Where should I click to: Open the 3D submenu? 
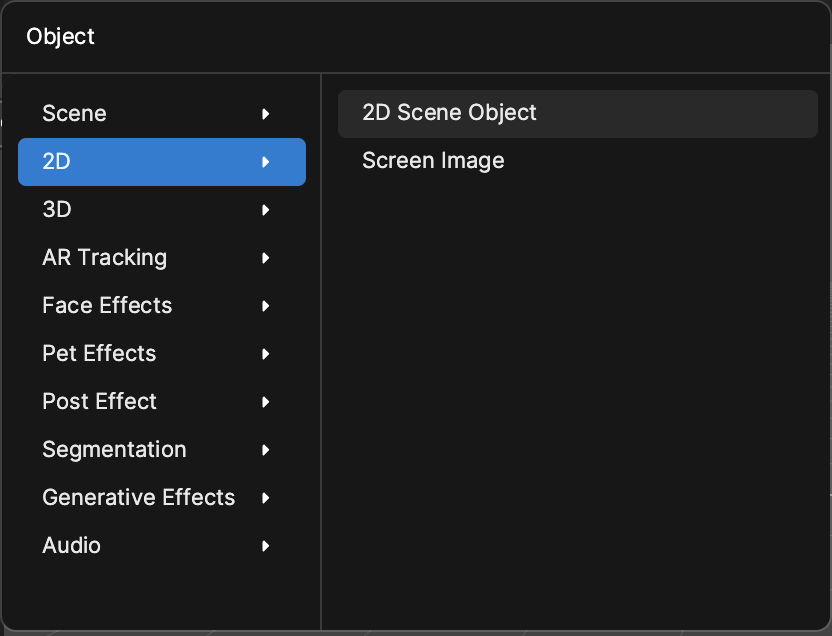point(162,210)
